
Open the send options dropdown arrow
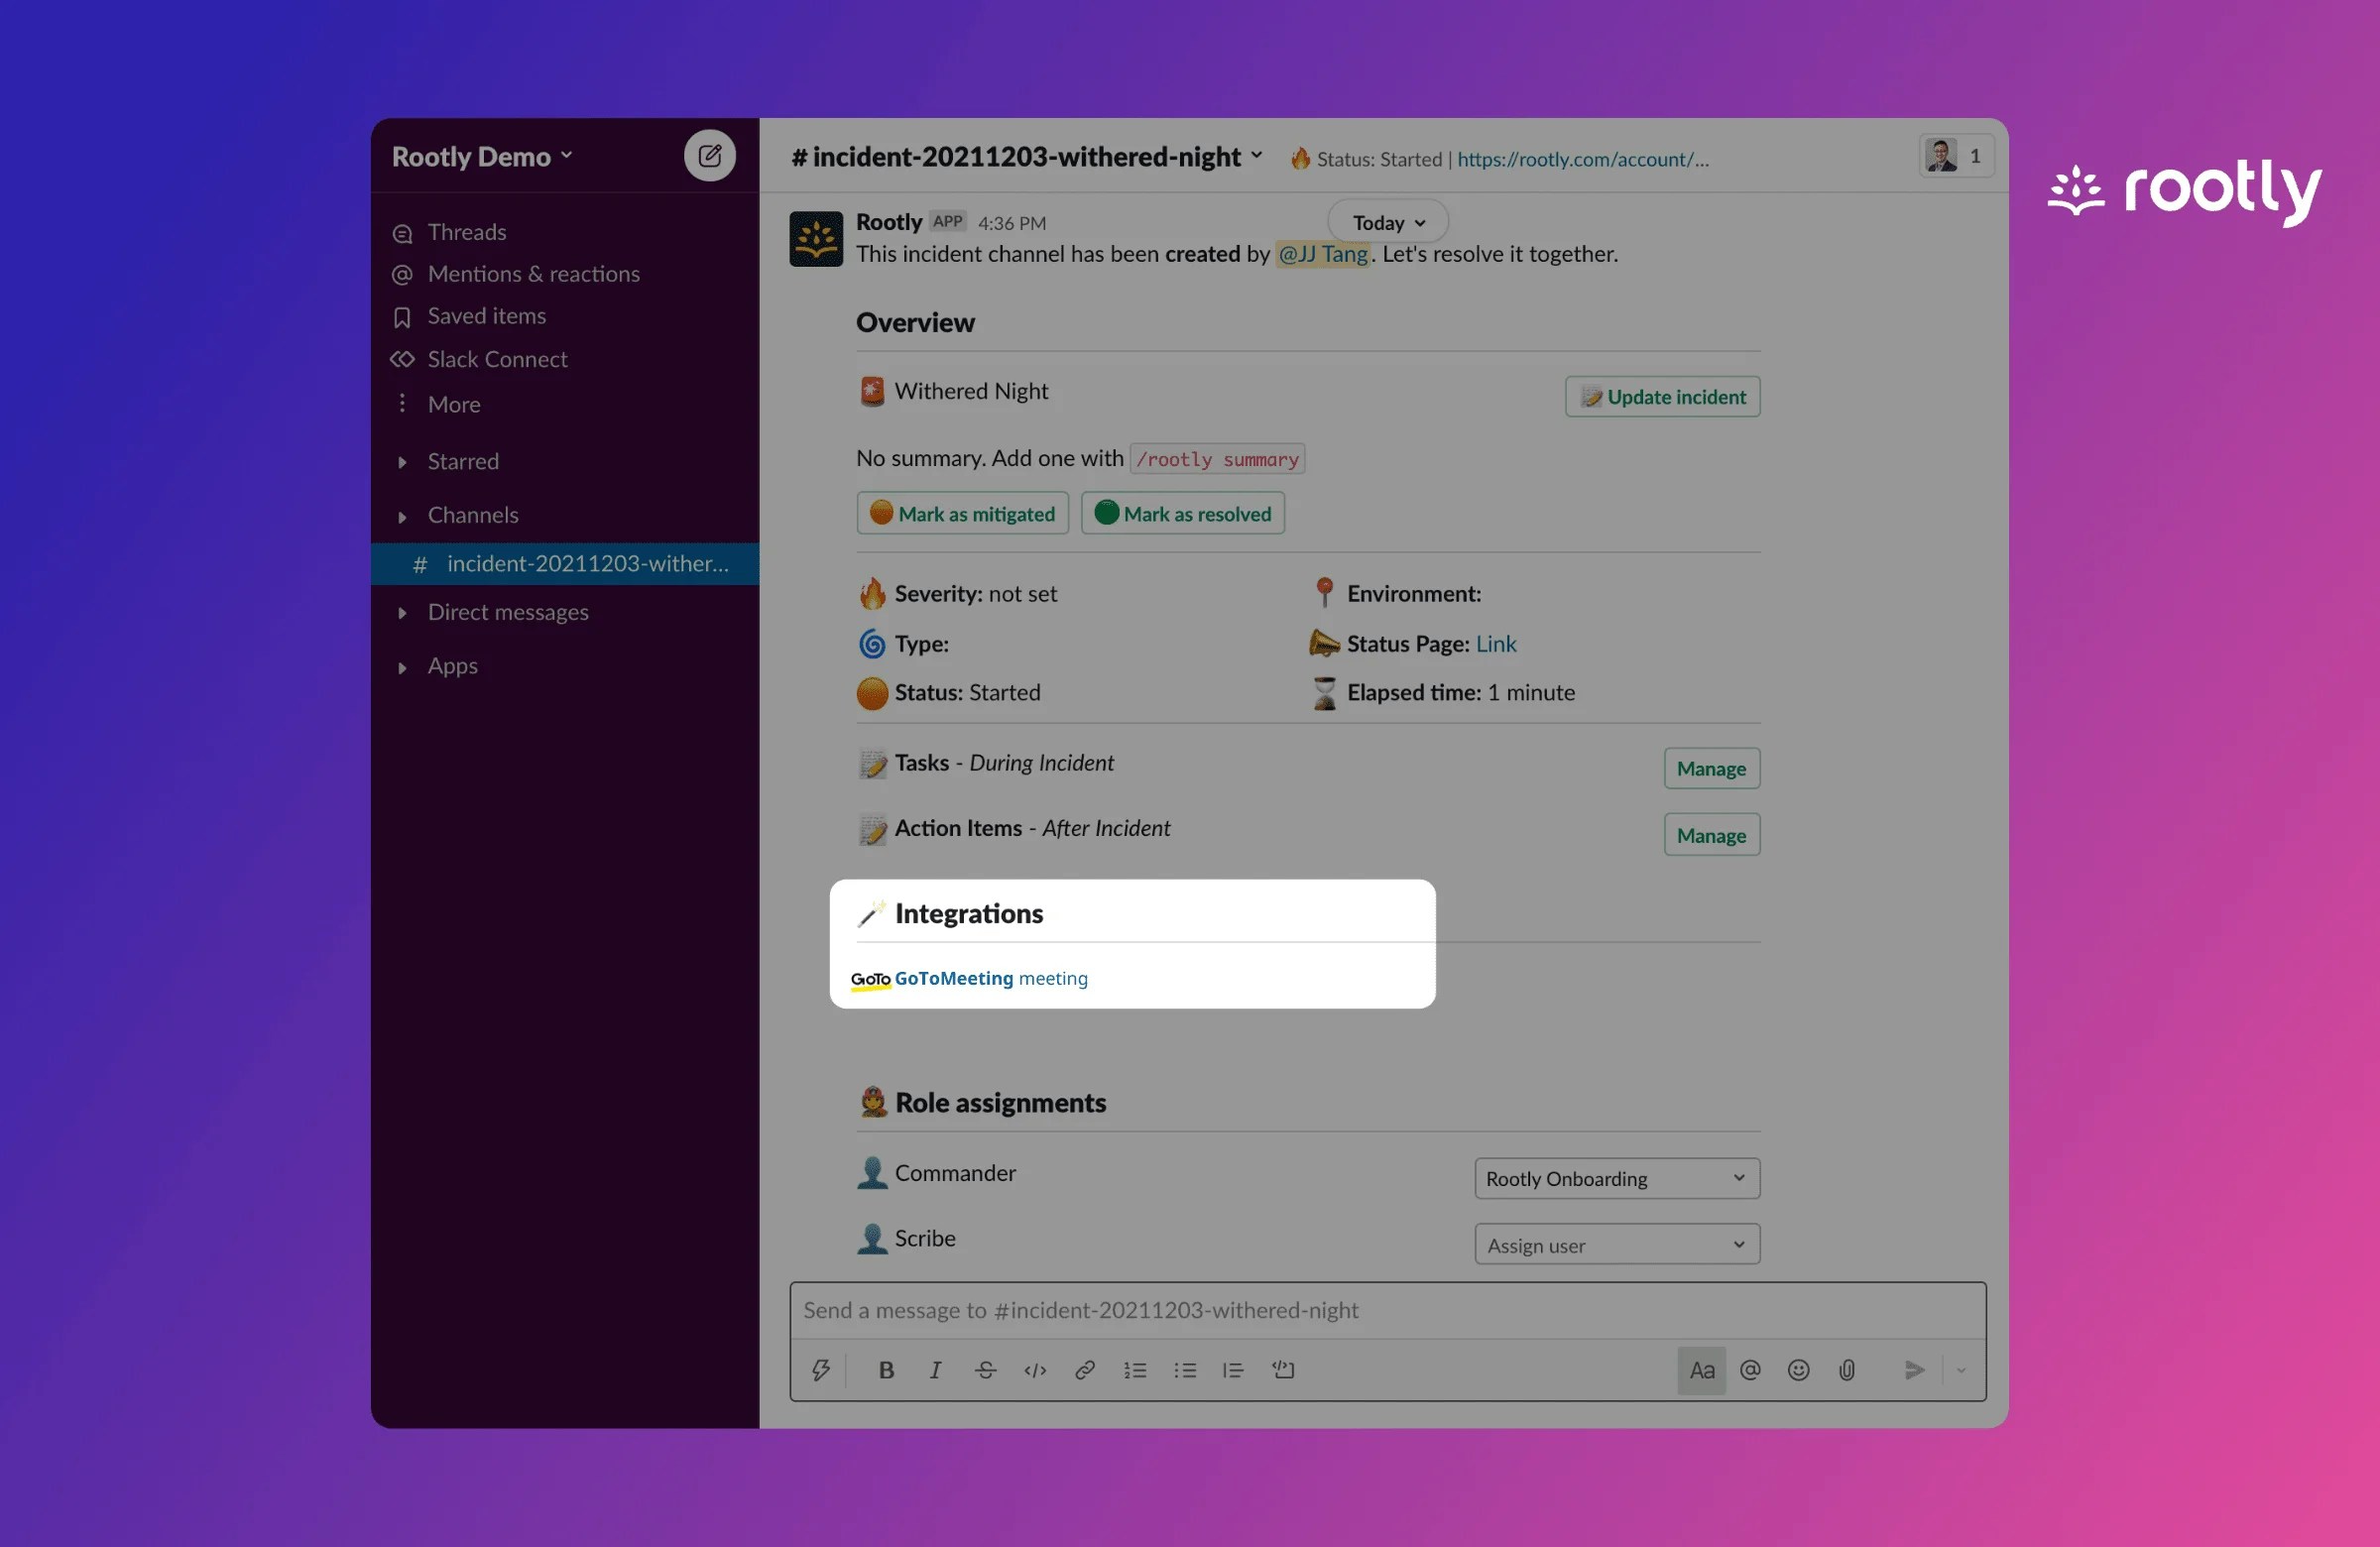1960,1370
